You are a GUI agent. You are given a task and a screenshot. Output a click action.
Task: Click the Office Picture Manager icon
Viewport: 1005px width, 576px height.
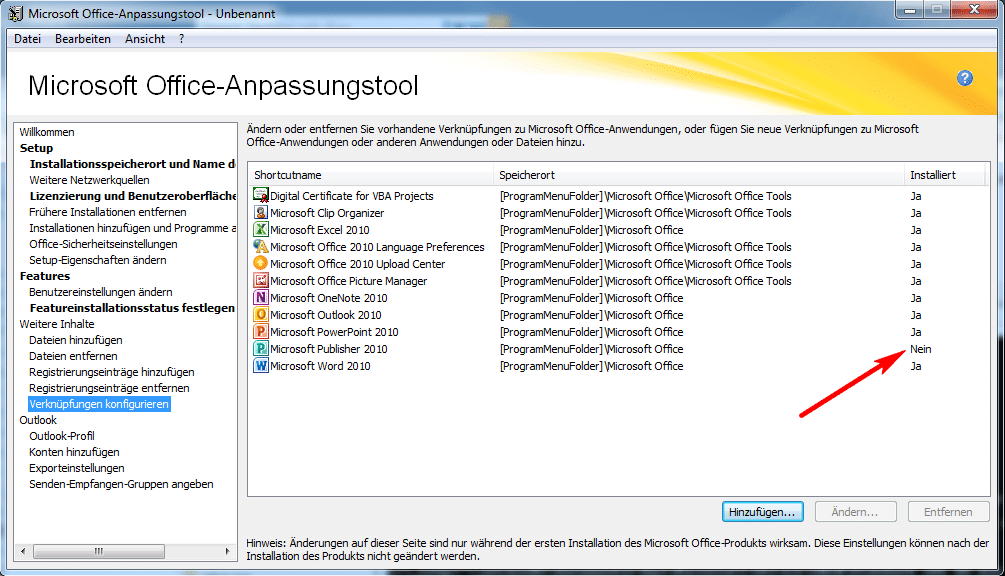click(260, 281)
